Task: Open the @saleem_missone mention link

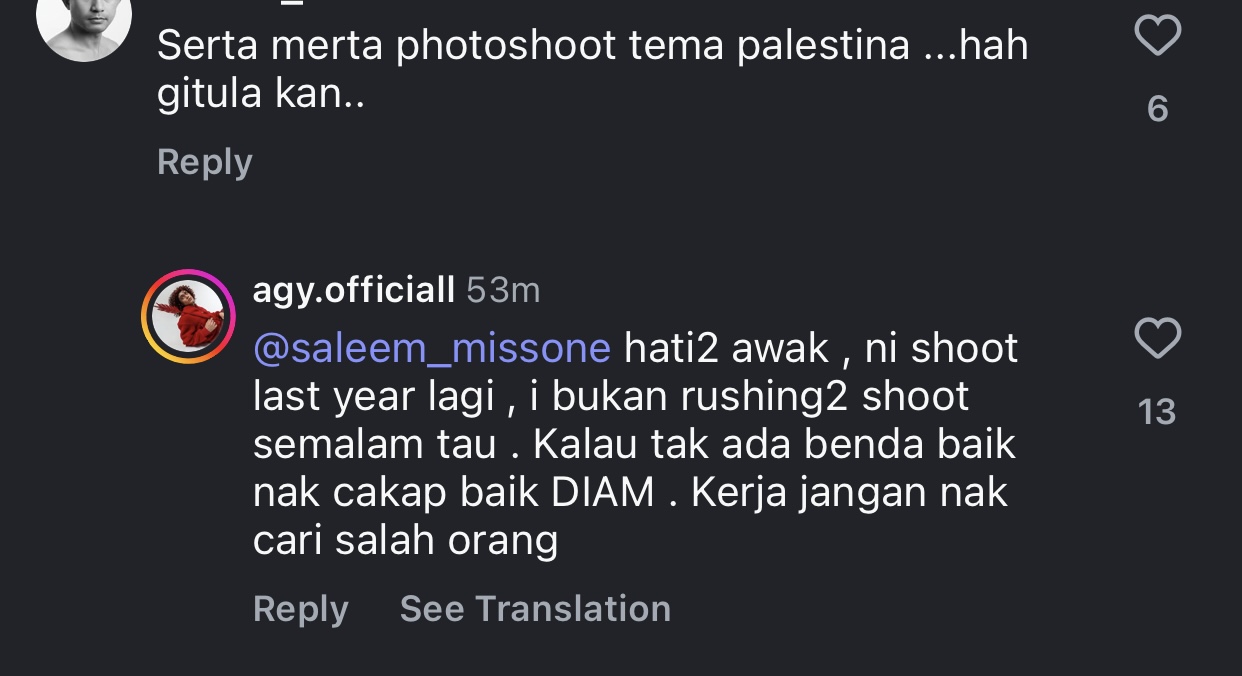Action: coord(431,348)
